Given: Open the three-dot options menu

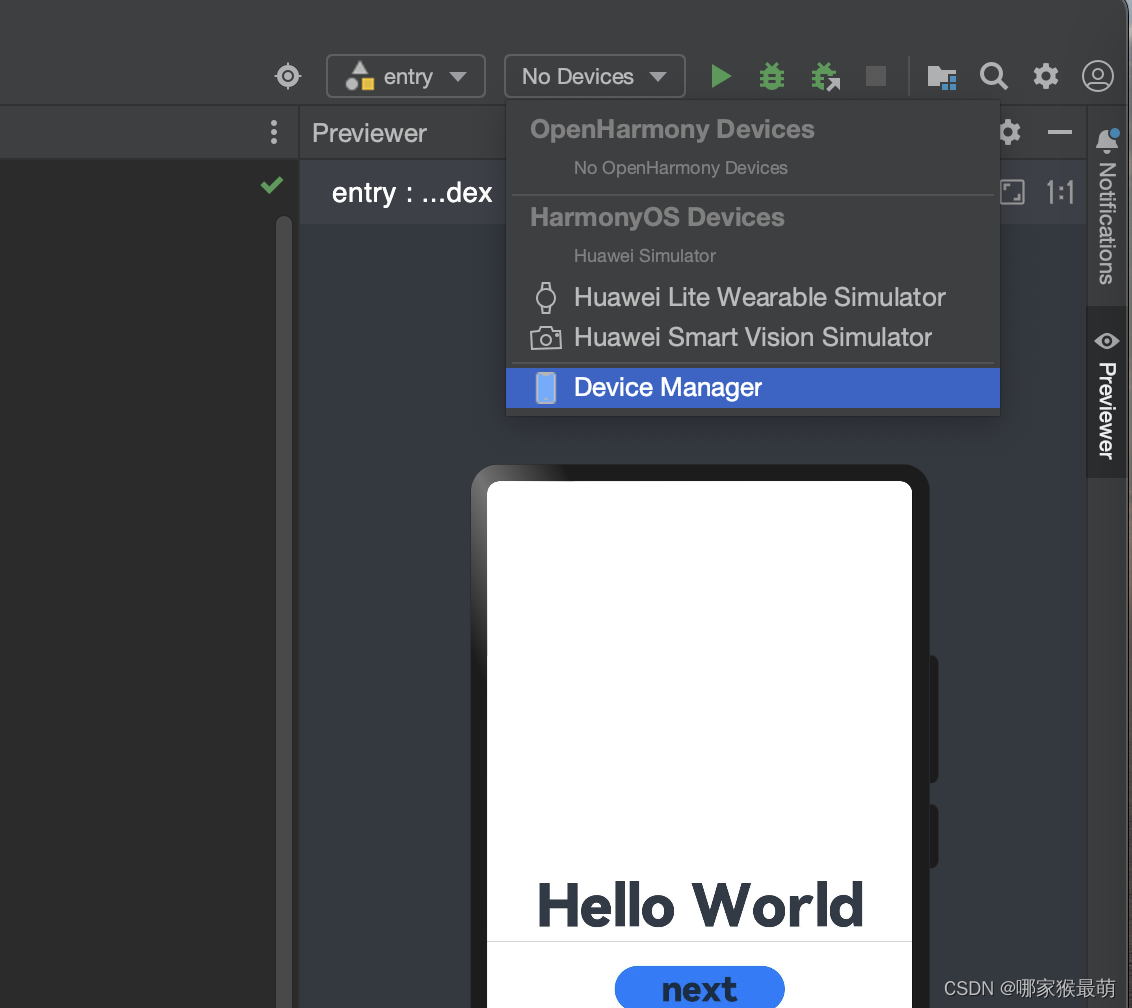Looking at the screenshot, I should (x=274, y=132).
